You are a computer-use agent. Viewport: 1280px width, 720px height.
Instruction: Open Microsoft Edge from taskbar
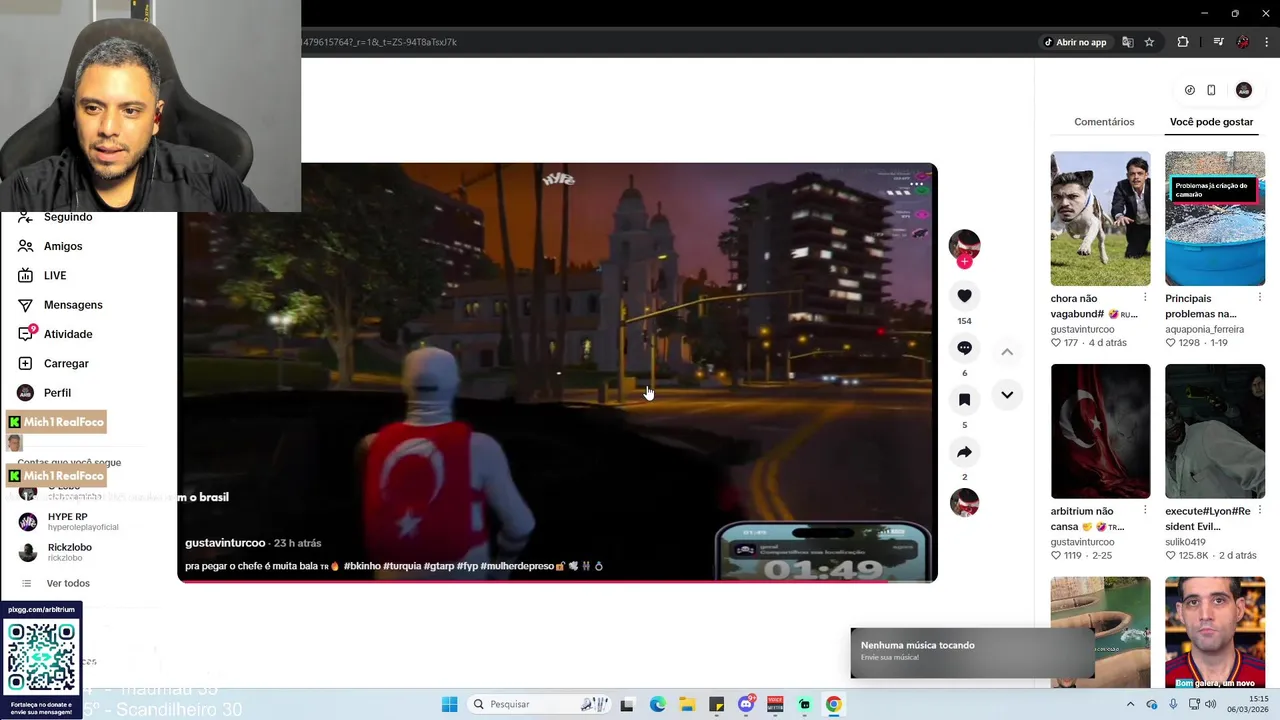[657, 704]
